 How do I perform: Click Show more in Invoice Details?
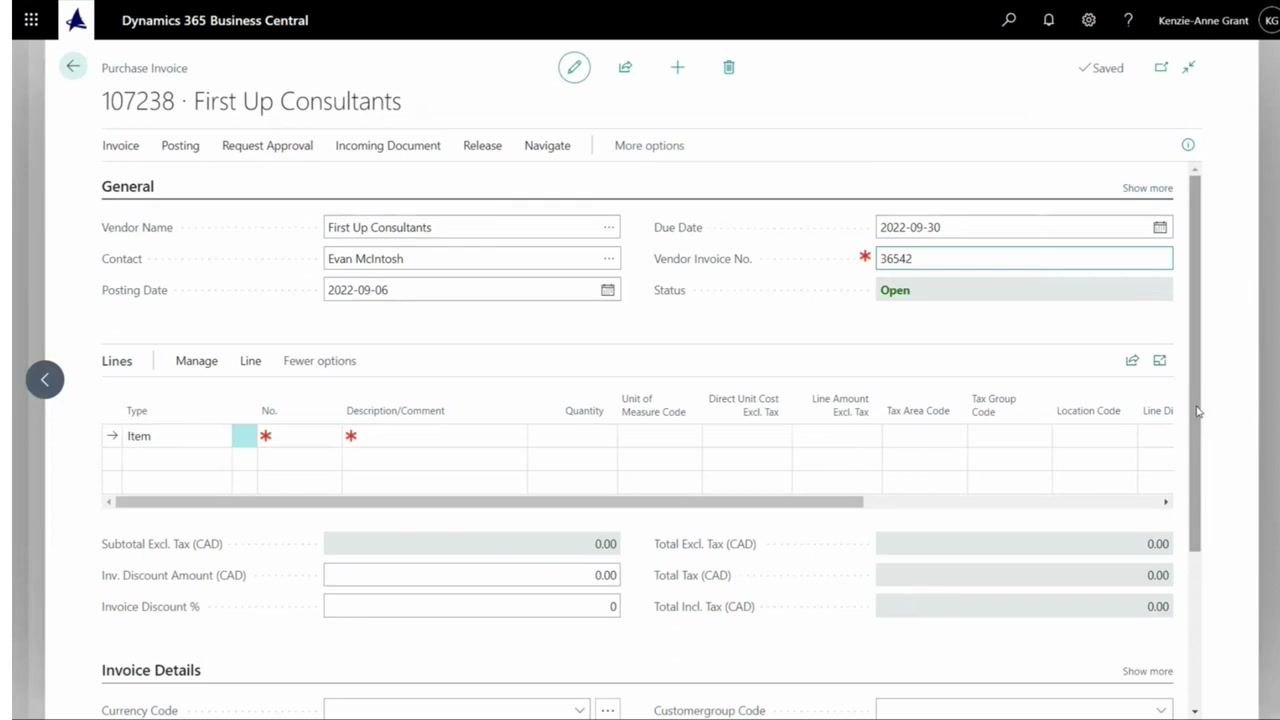(1147, 671)
